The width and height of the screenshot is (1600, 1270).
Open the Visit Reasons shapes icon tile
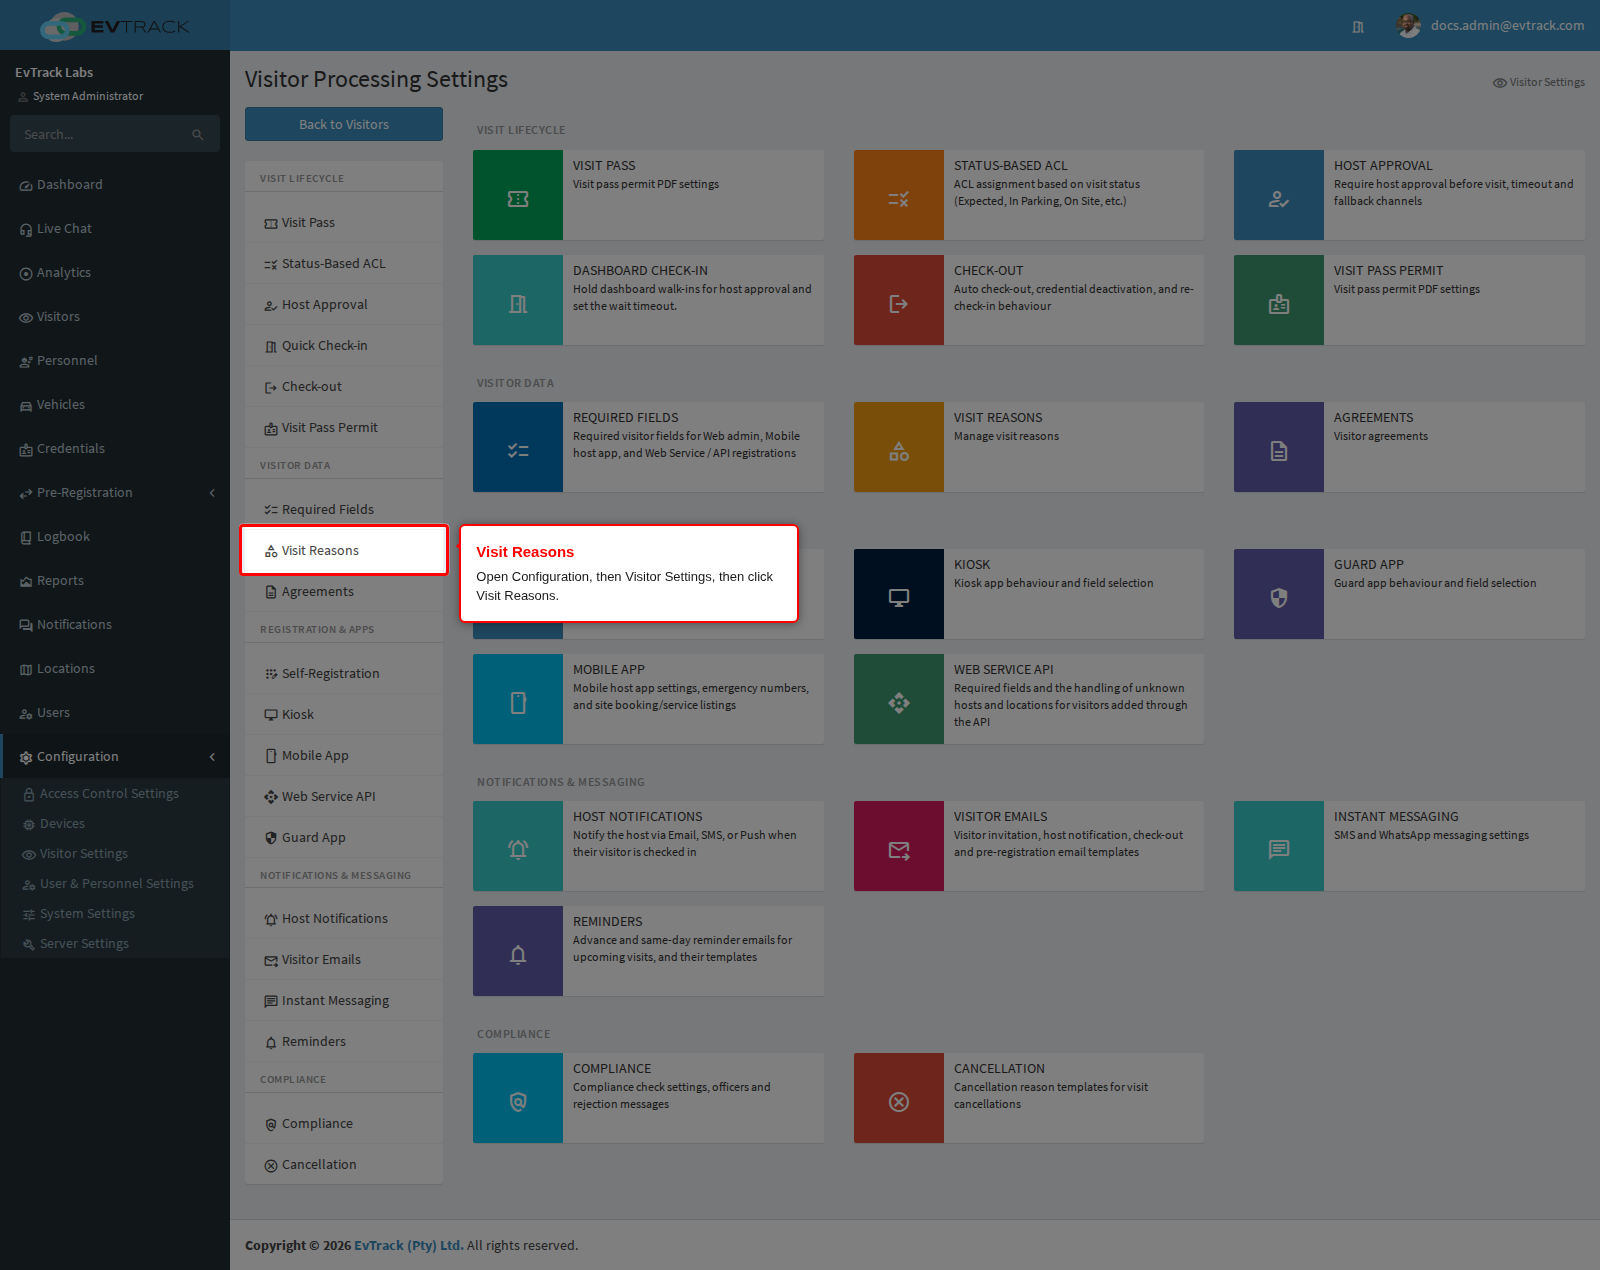point(899,447)
